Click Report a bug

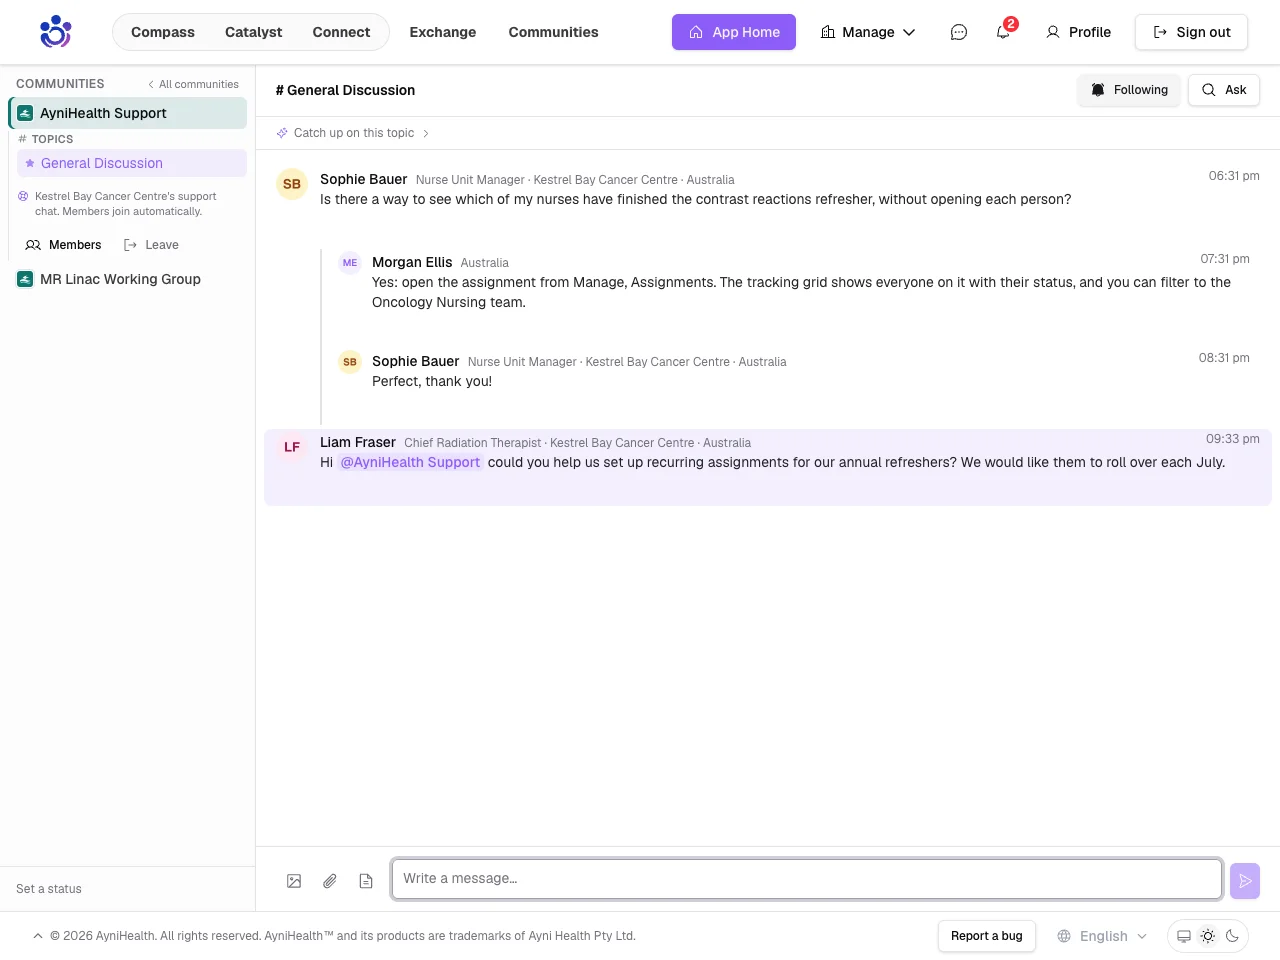coord(987,936)
